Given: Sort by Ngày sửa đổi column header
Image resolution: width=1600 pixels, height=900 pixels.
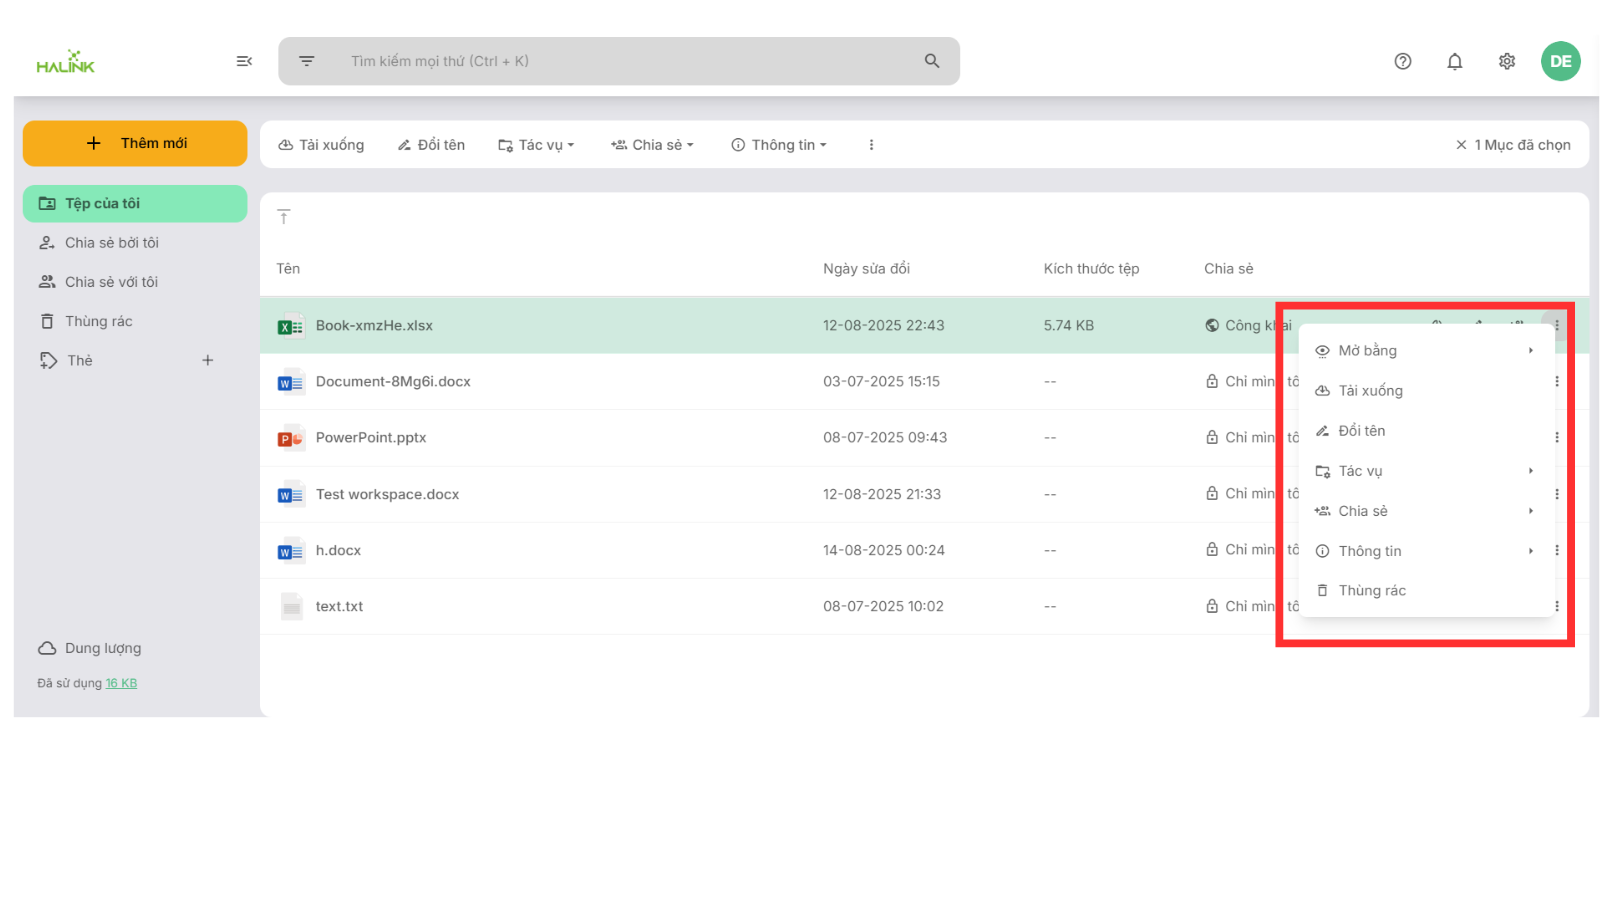Looking at the screenshot, I should [866, 268].
